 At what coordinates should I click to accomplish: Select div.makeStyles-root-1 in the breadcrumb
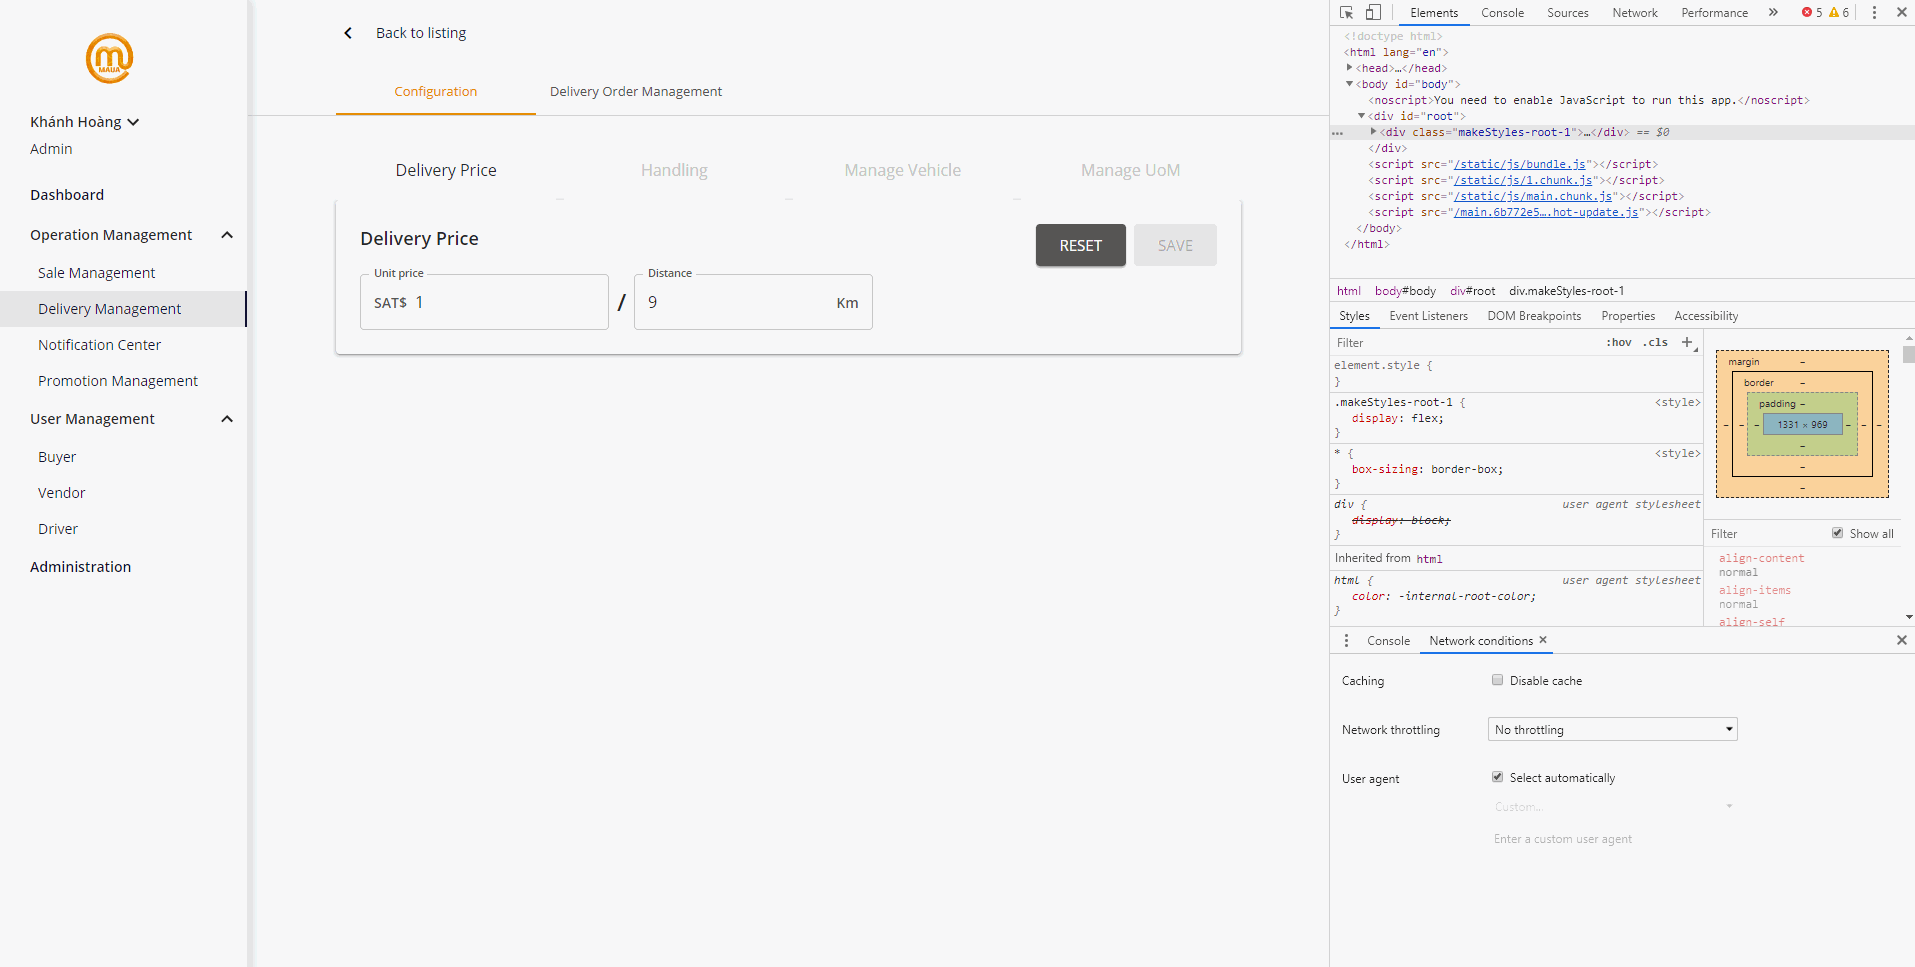pos(1567,291)
